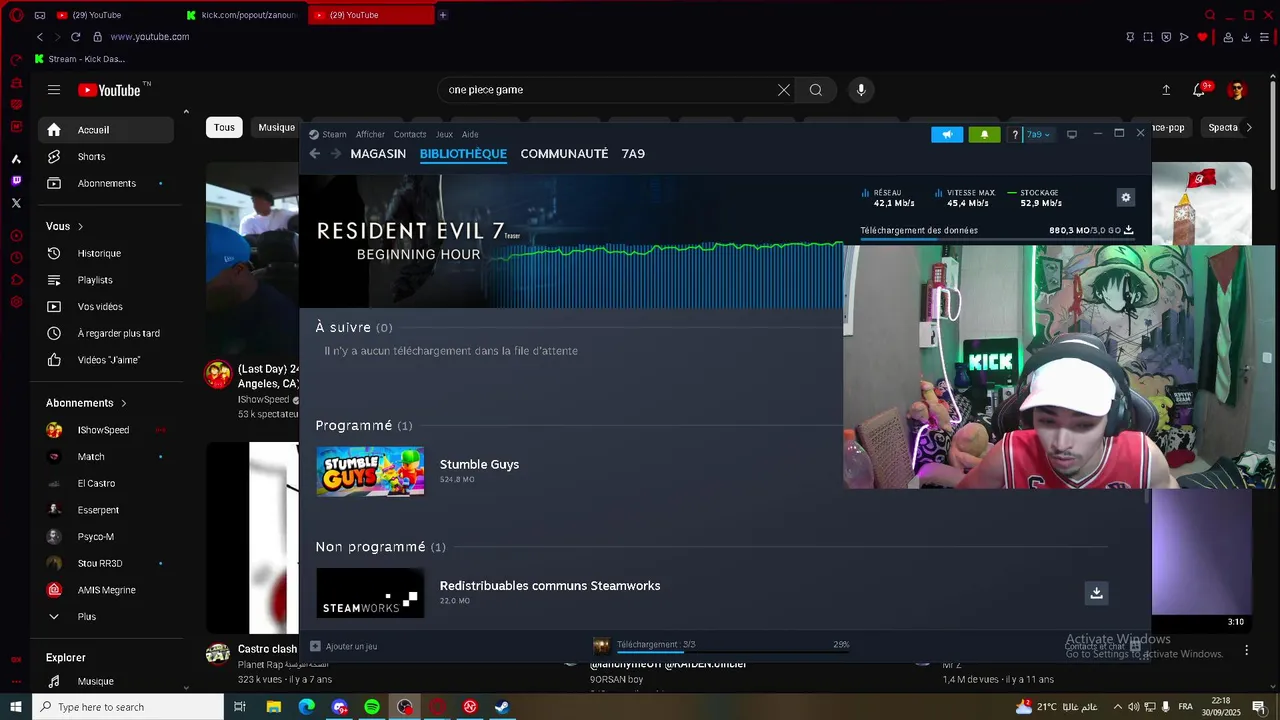
Task: Expand the Vous section chevron
Action: click(80, 227)
